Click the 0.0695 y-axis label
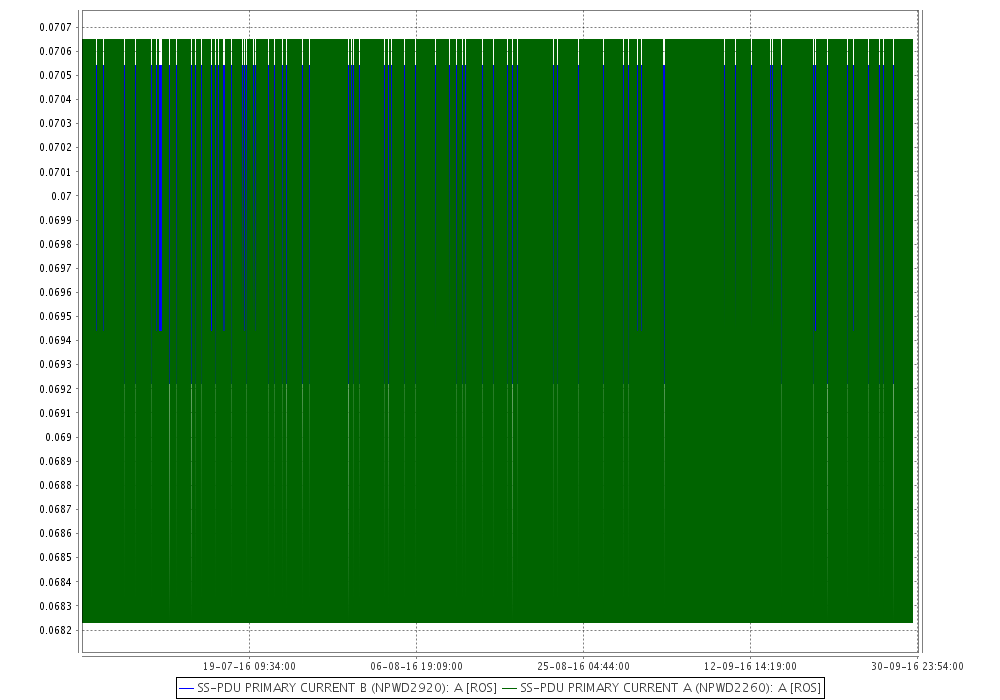 pyautogui.click(x=55, y=317)
